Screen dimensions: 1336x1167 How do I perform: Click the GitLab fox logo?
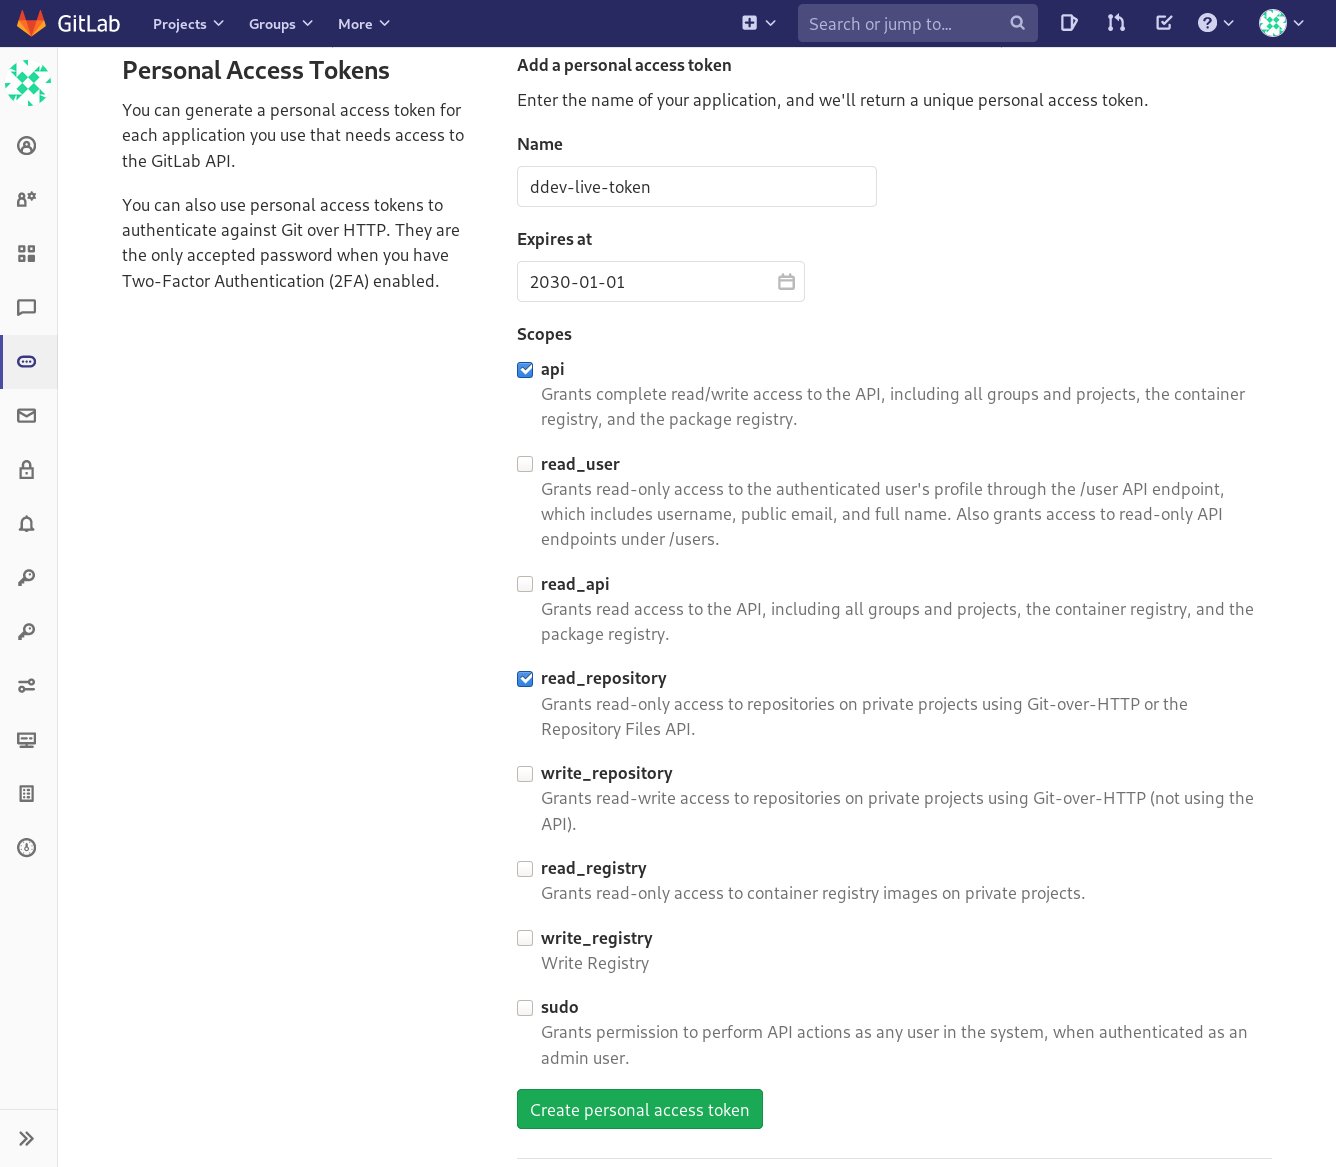tap(31, 23)
